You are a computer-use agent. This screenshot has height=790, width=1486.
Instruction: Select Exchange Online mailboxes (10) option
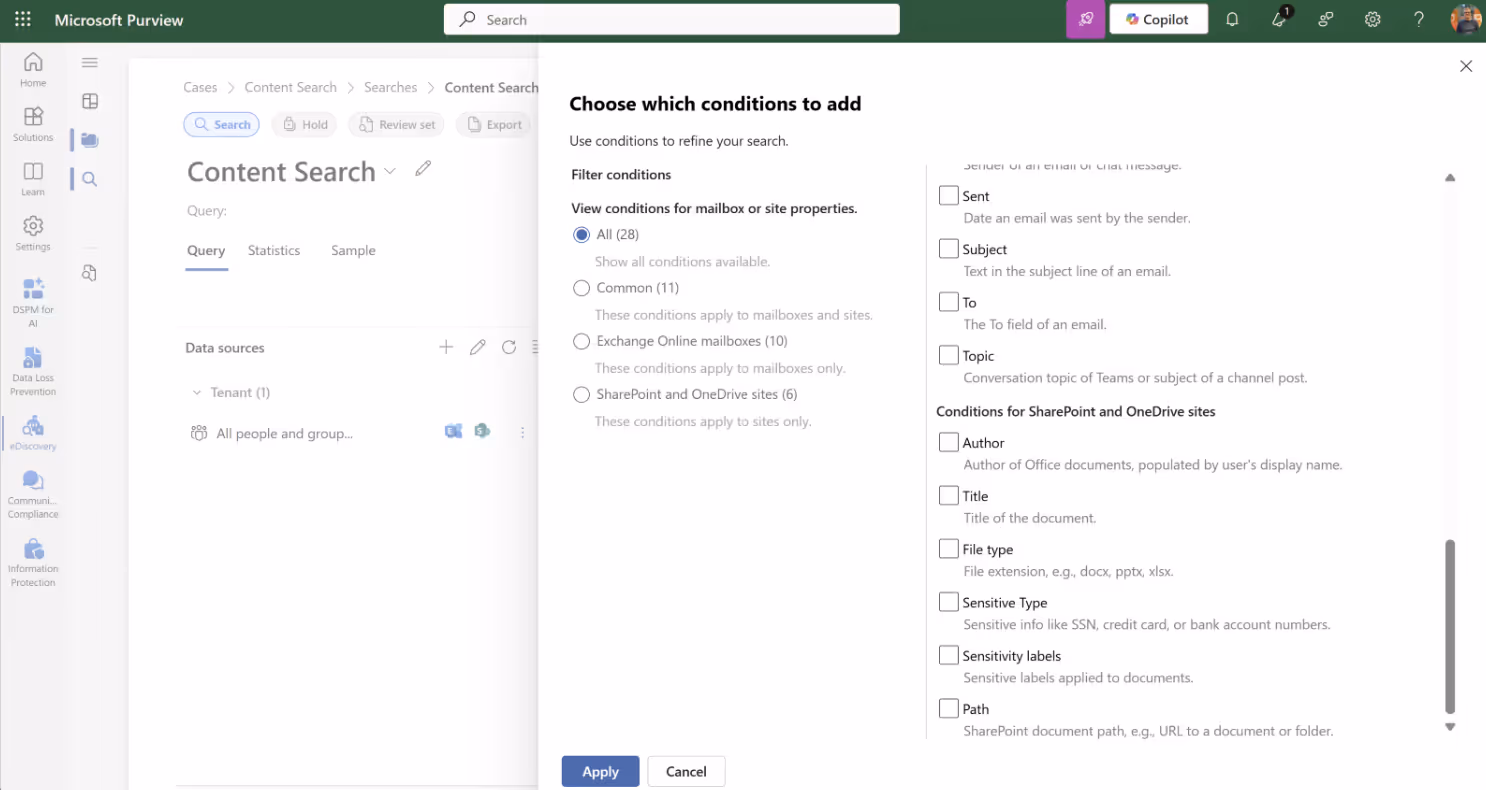581,341
